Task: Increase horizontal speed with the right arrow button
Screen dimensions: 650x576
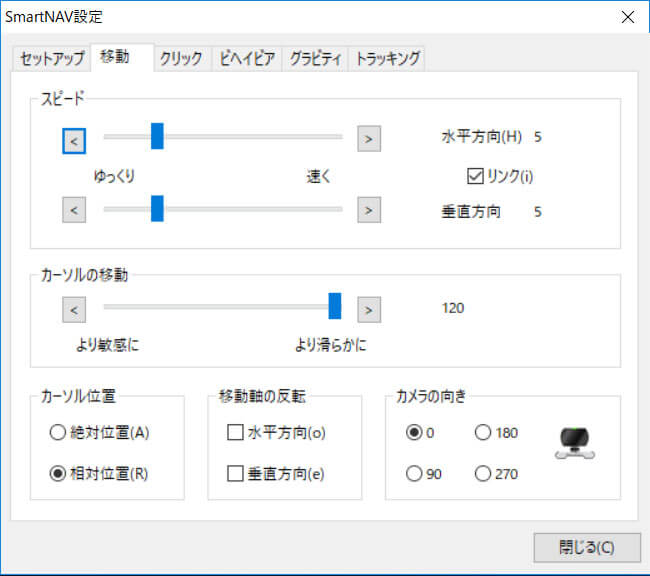Action: (369, 139)
